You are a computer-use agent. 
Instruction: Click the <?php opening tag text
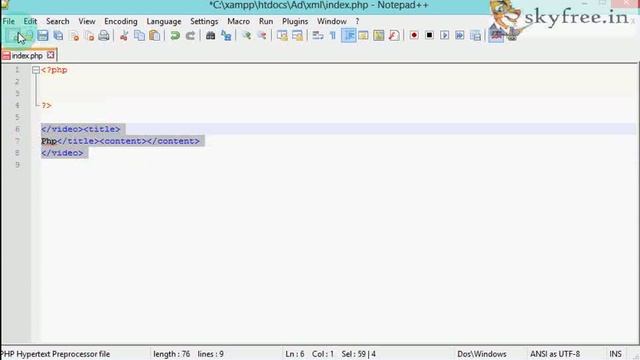(x=54, y=70)
